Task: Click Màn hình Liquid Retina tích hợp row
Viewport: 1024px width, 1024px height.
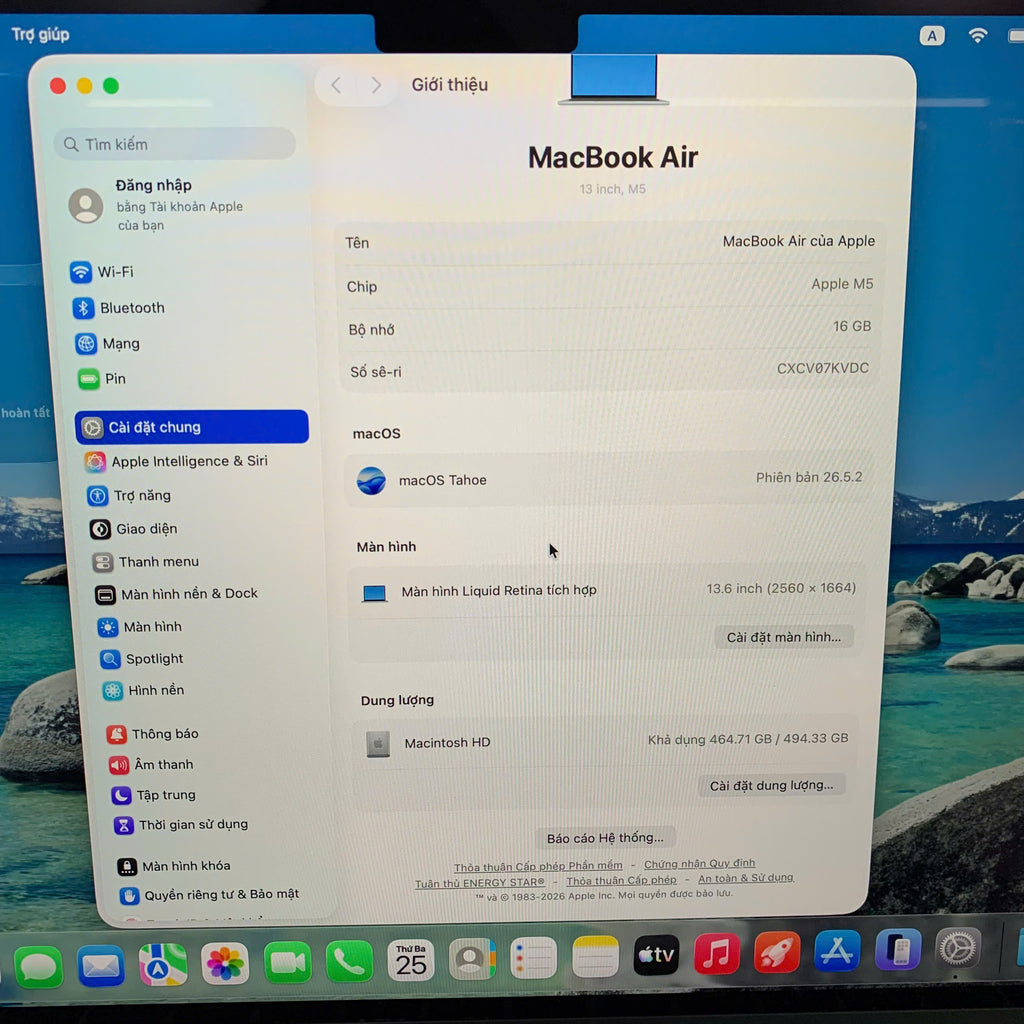Action: pos(607,590)
